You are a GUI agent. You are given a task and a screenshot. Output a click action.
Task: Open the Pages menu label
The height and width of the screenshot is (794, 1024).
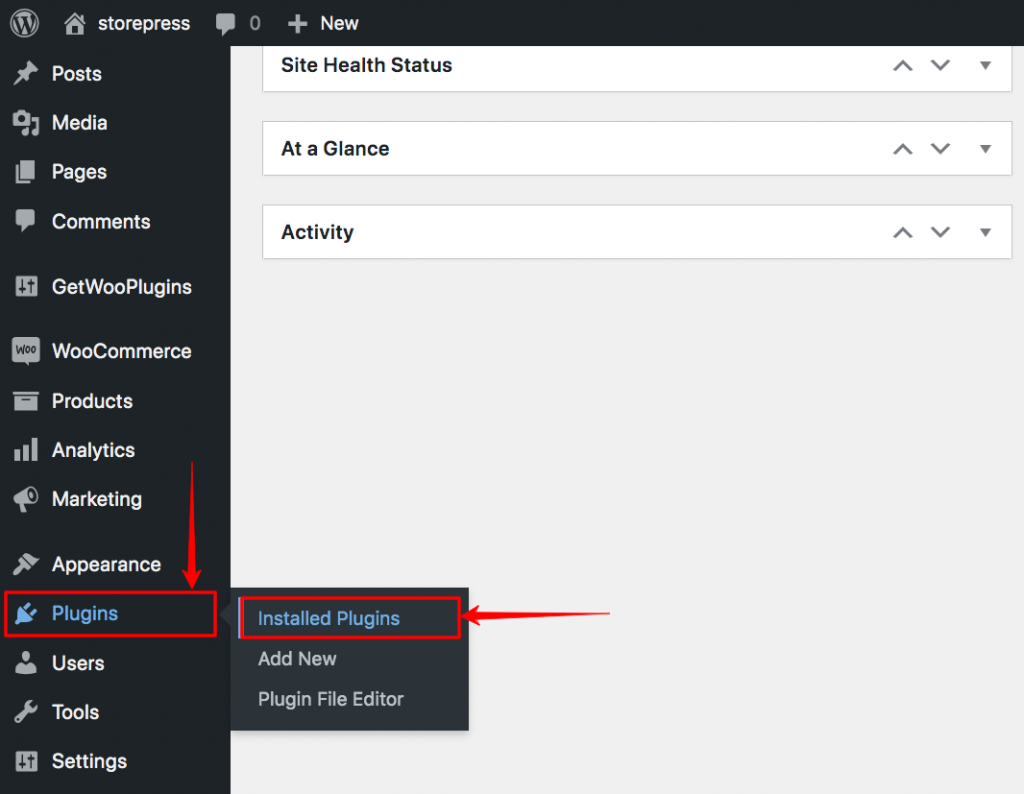click(79, 172)
